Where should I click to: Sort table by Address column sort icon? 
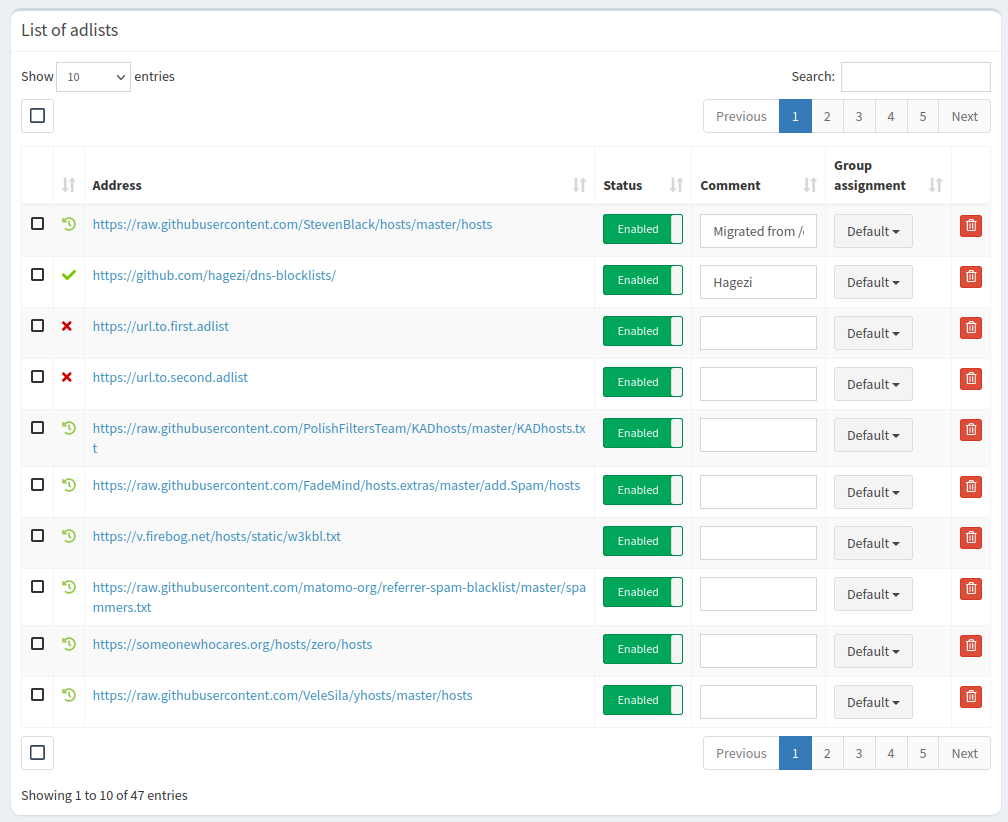[x=579, y=185]
